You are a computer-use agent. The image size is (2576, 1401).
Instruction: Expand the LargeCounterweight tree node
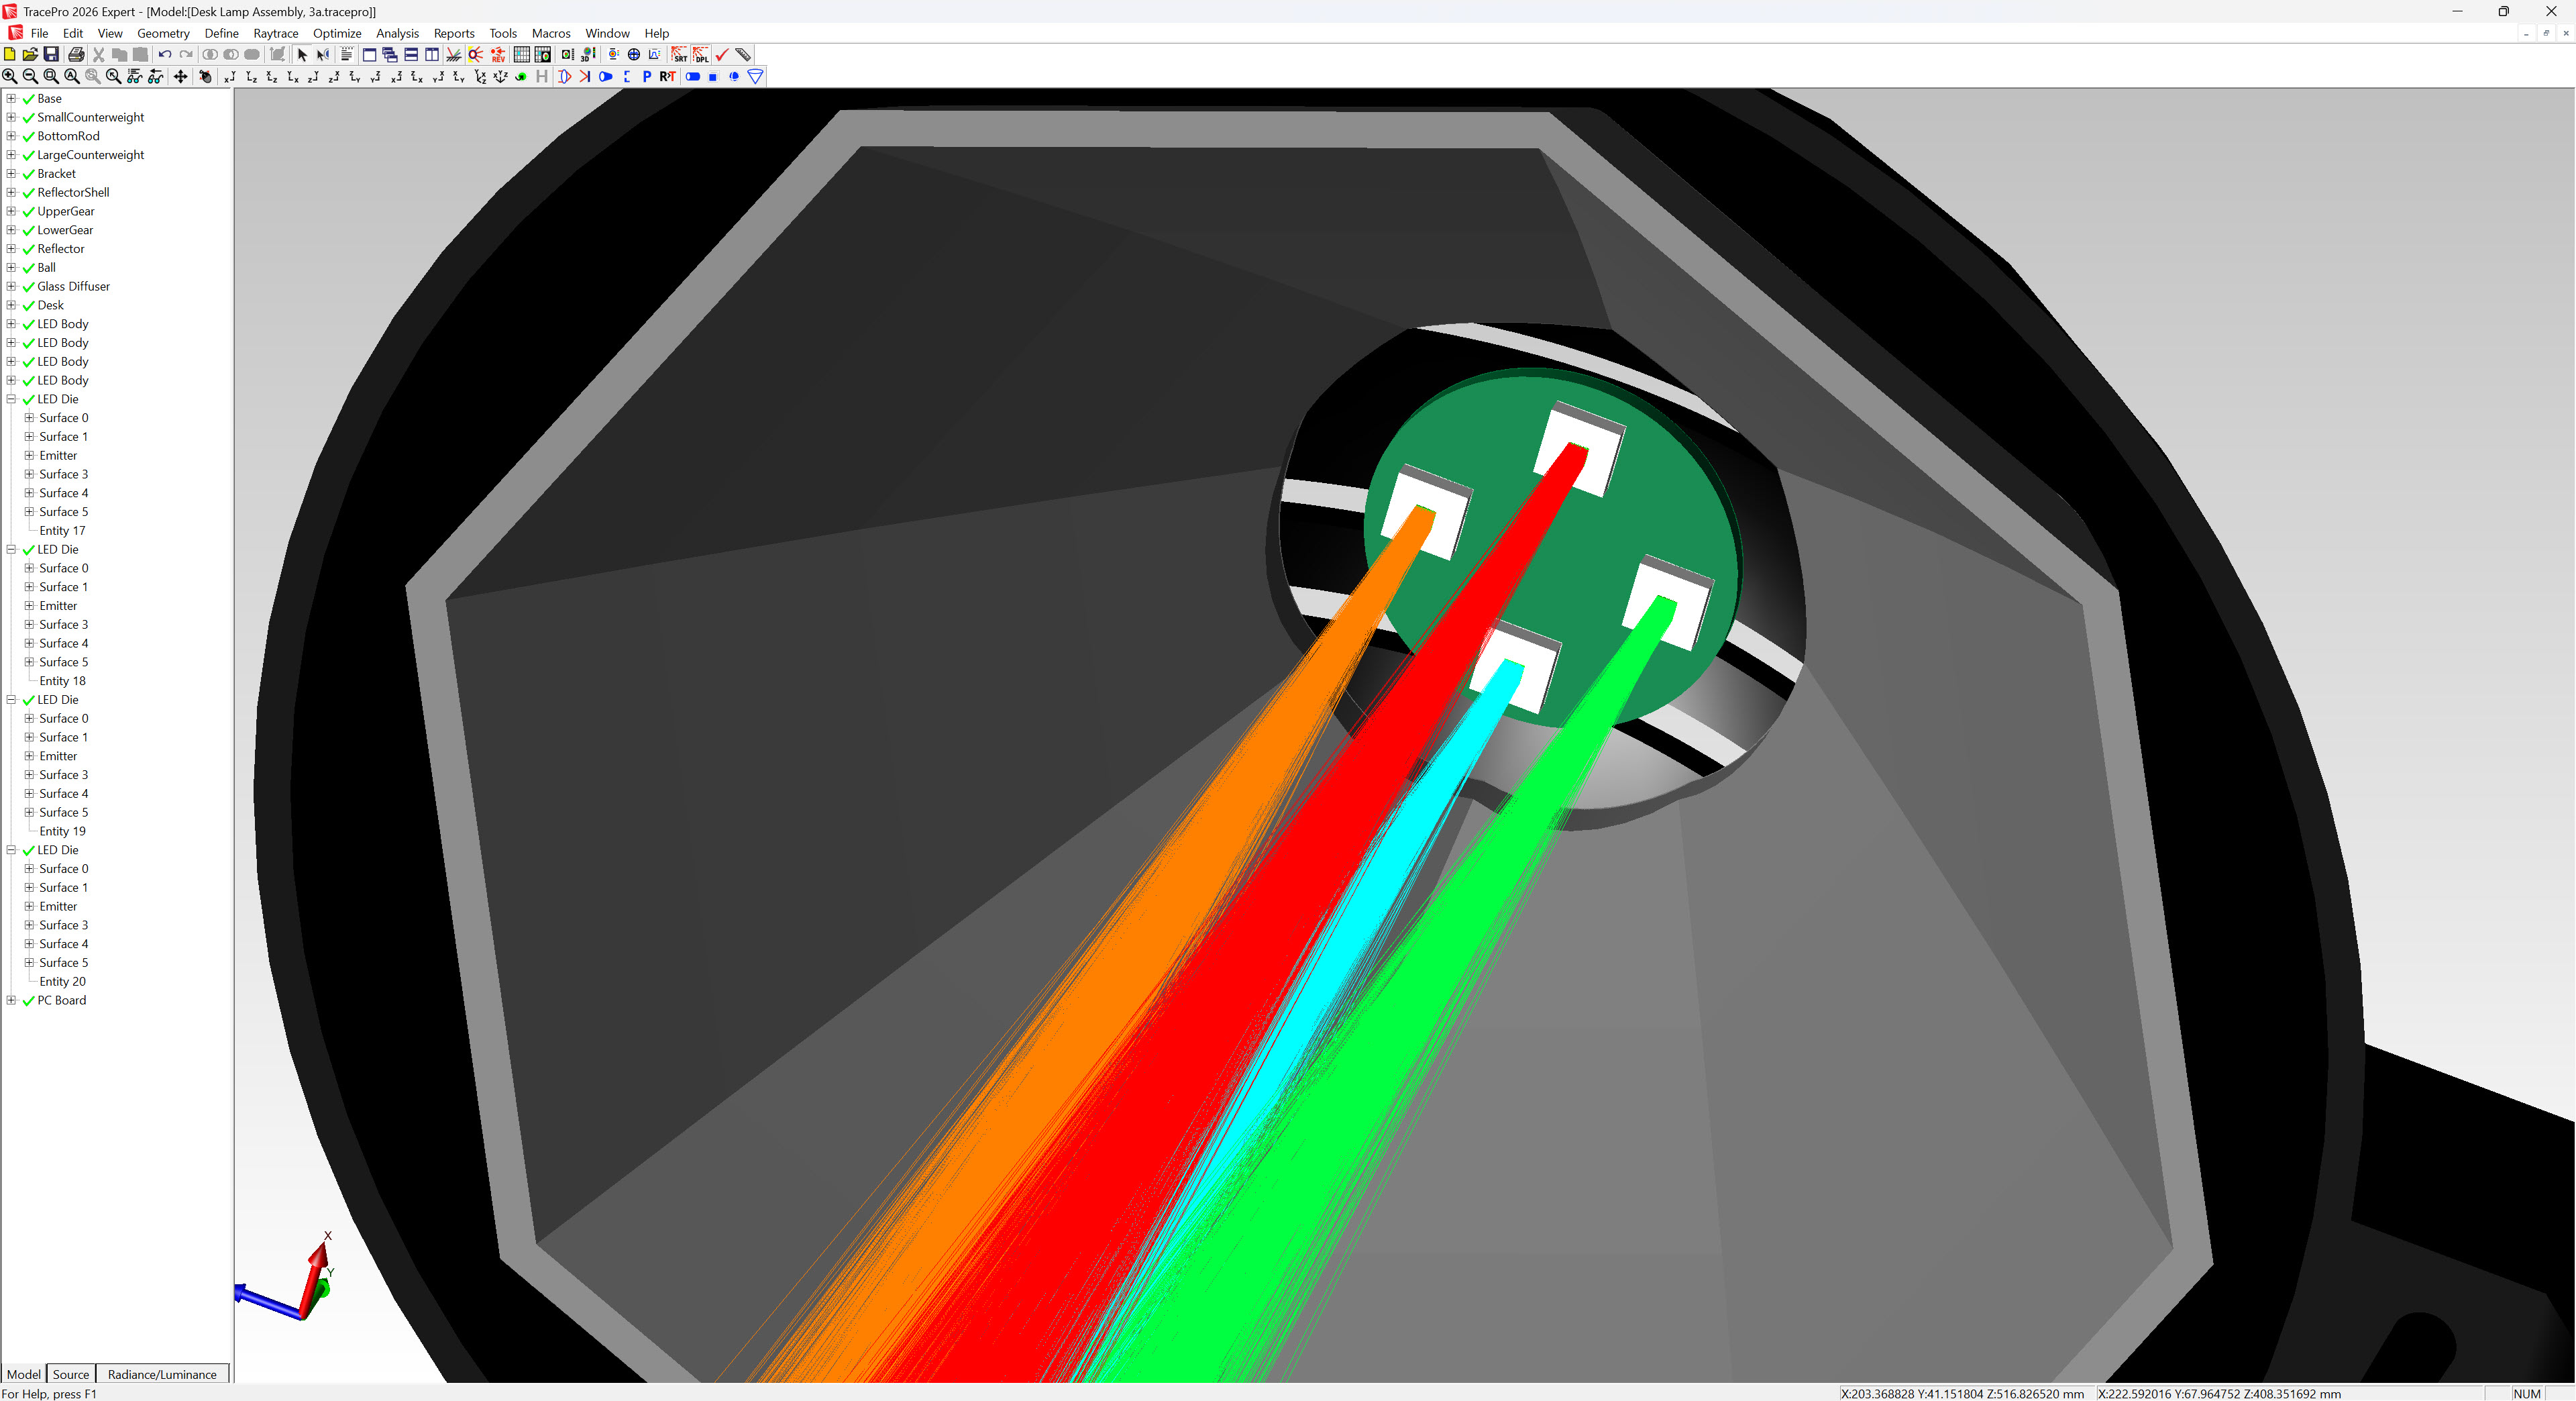(11, 155)
